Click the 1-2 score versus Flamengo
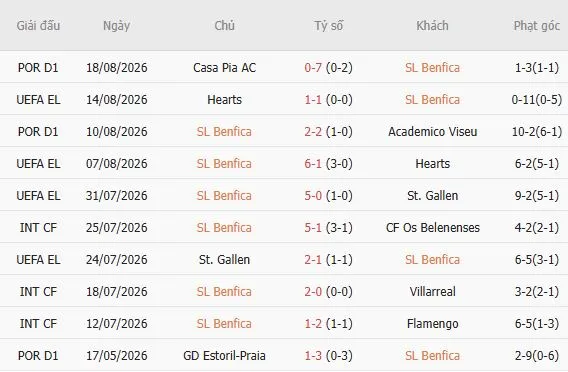This screenshot has height=372, width=568. point(313,323)
